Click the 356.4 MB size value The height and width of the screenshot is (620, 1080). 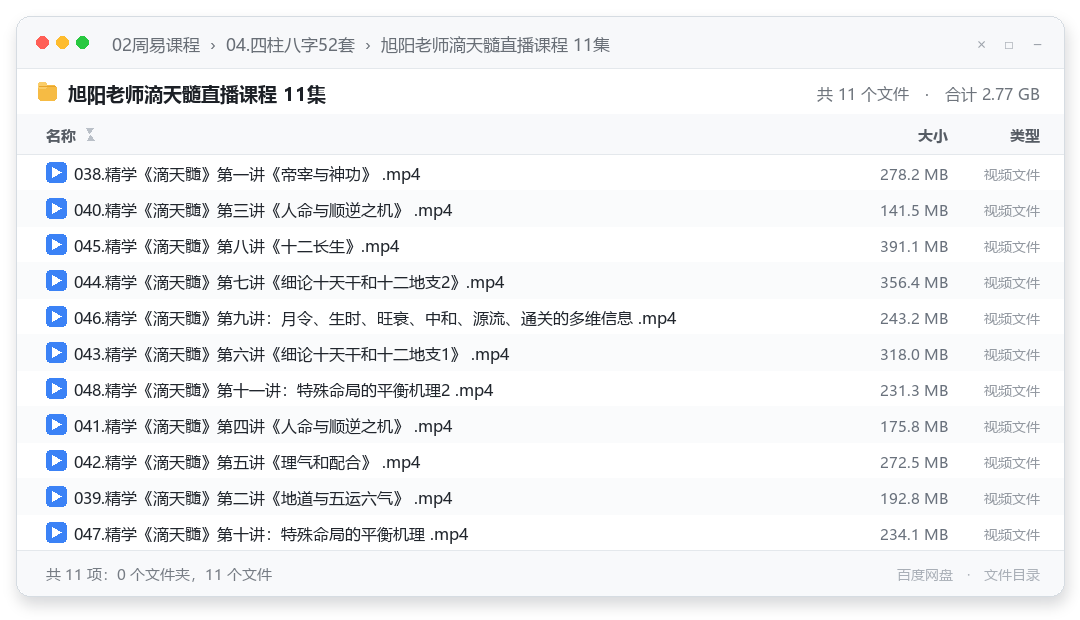[914, 282]
